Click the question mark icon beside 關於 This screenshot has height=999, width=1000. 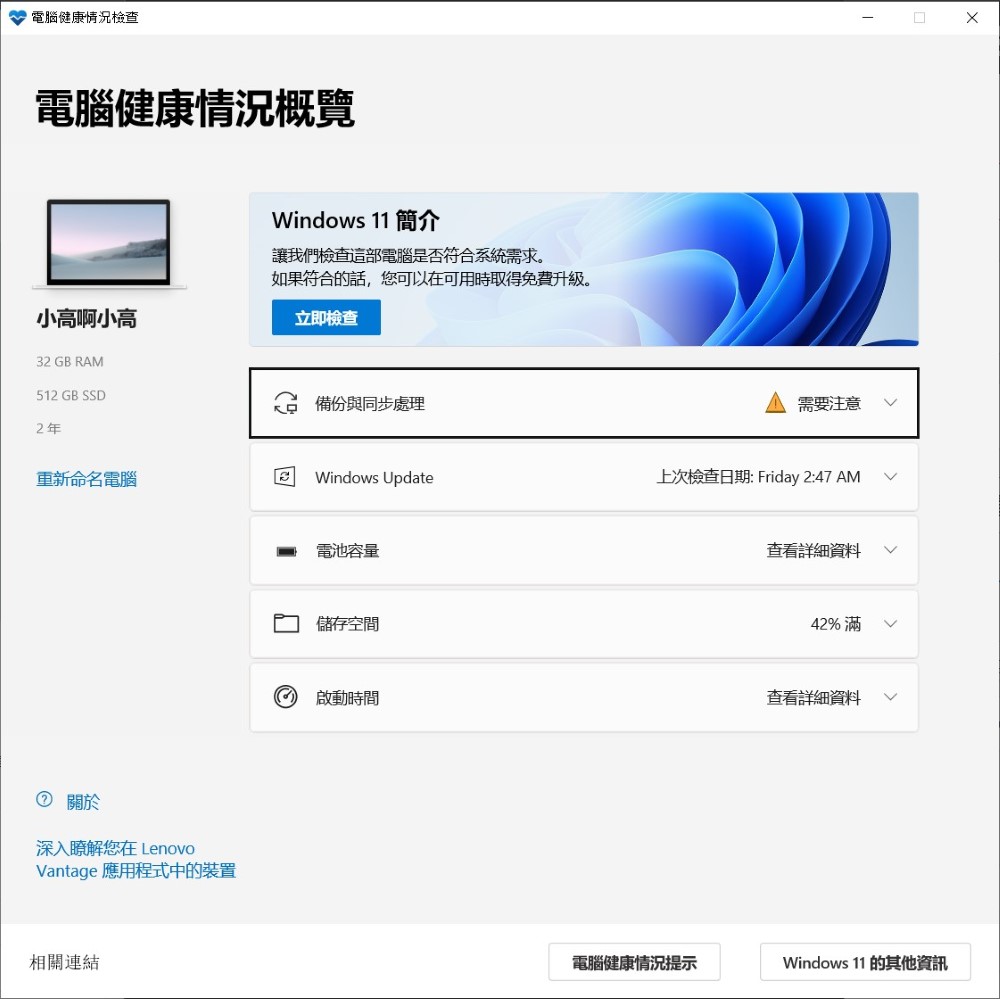(x=44, y=799)
